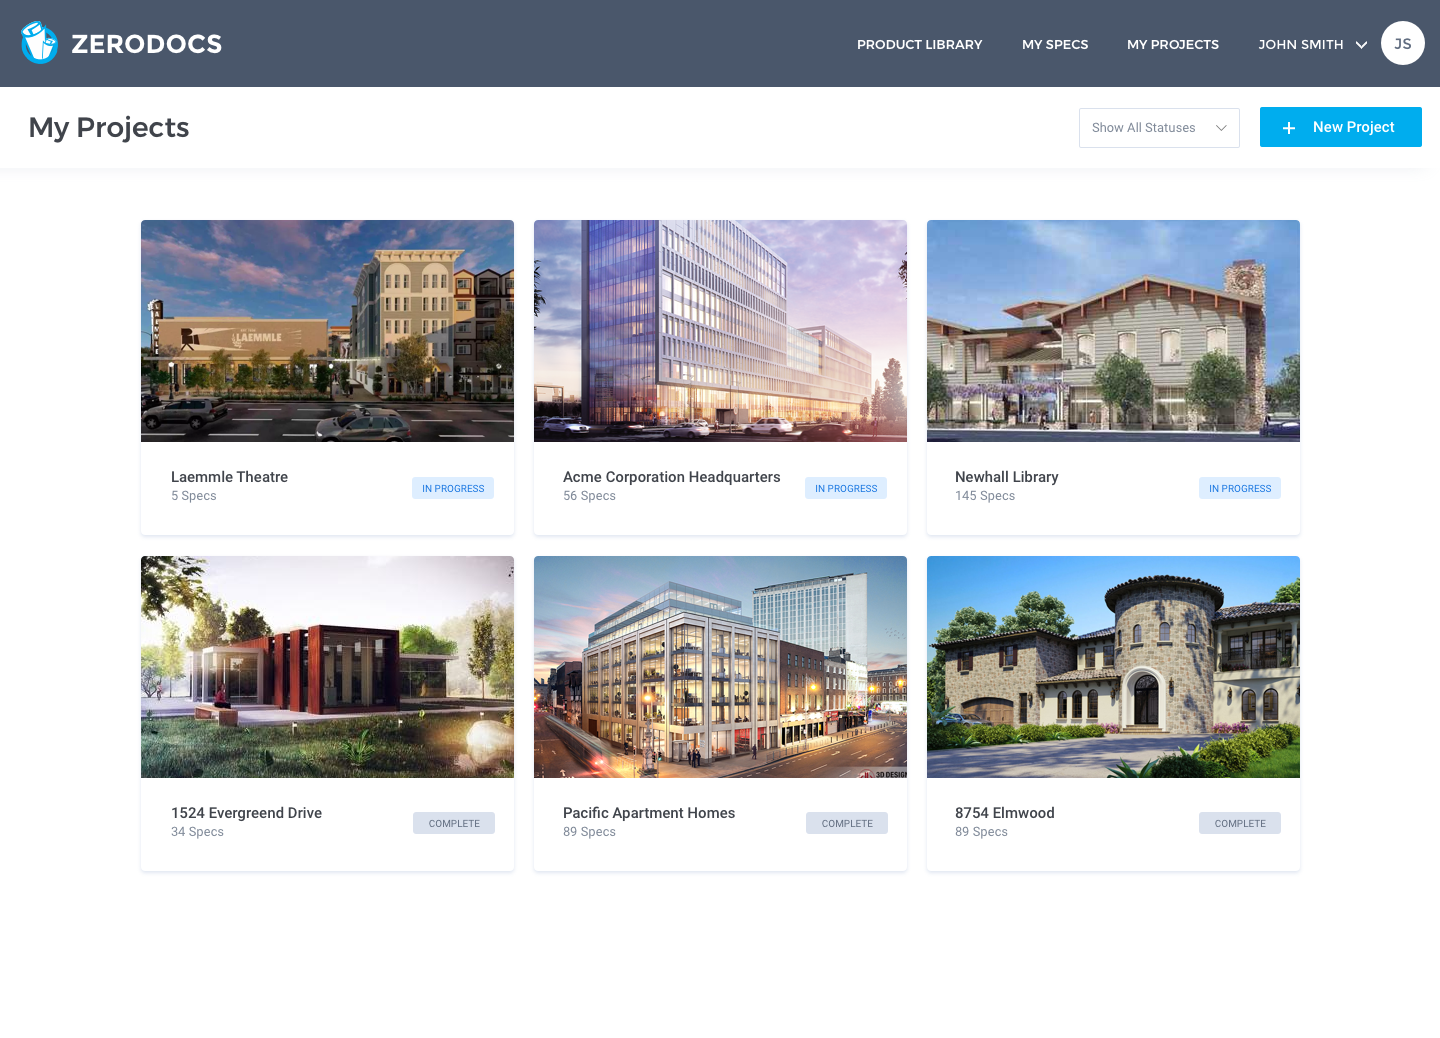Click the '5 Specs' text
This screenshot has width=1440, height=1038.
click(x=193, y=496)
